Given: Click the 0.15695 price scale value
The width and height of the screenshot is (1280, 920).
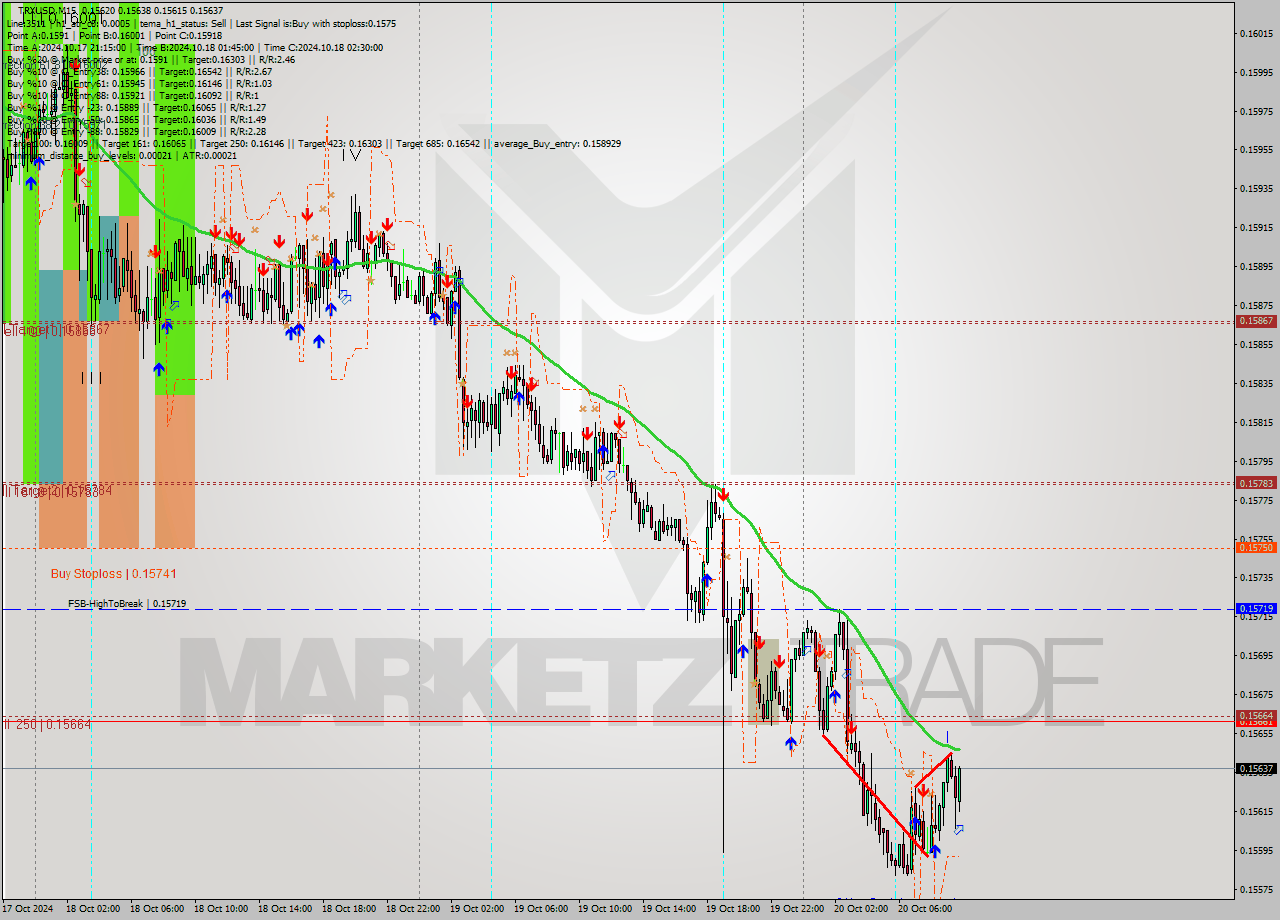Looking at the screenshot, I should point(1256,655).
